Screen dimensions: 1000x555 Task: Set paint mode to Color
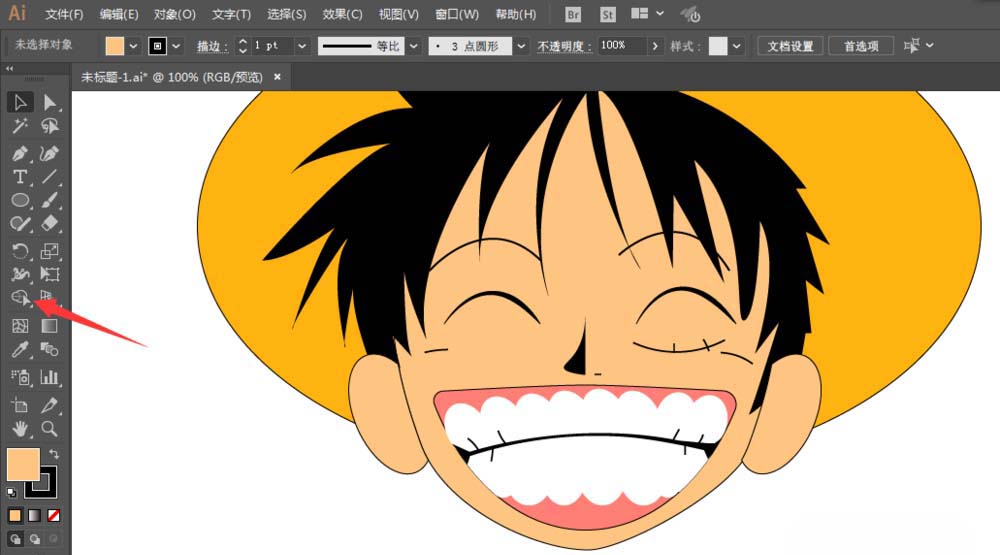(x=15, y=515)
